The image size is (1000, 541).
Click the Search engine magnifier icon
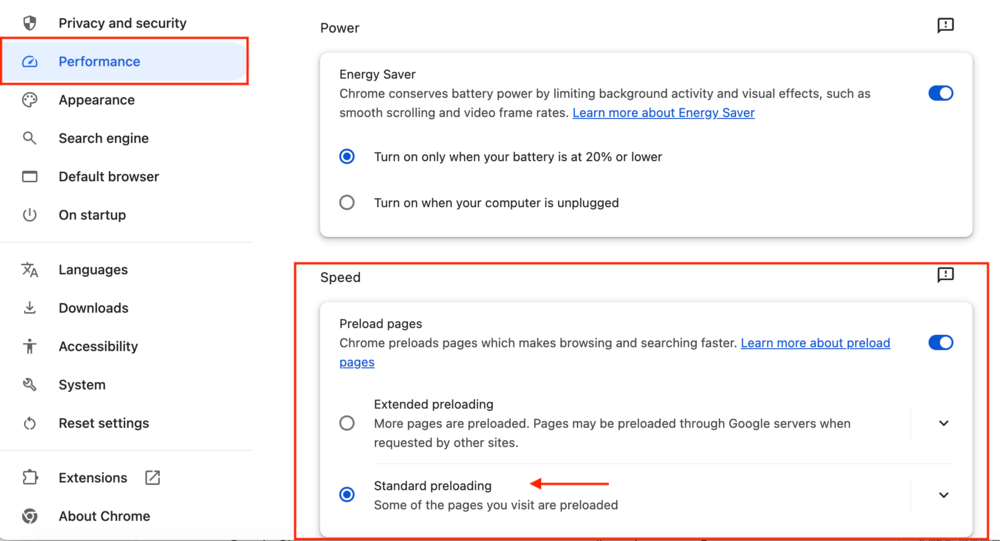[29, 138]
